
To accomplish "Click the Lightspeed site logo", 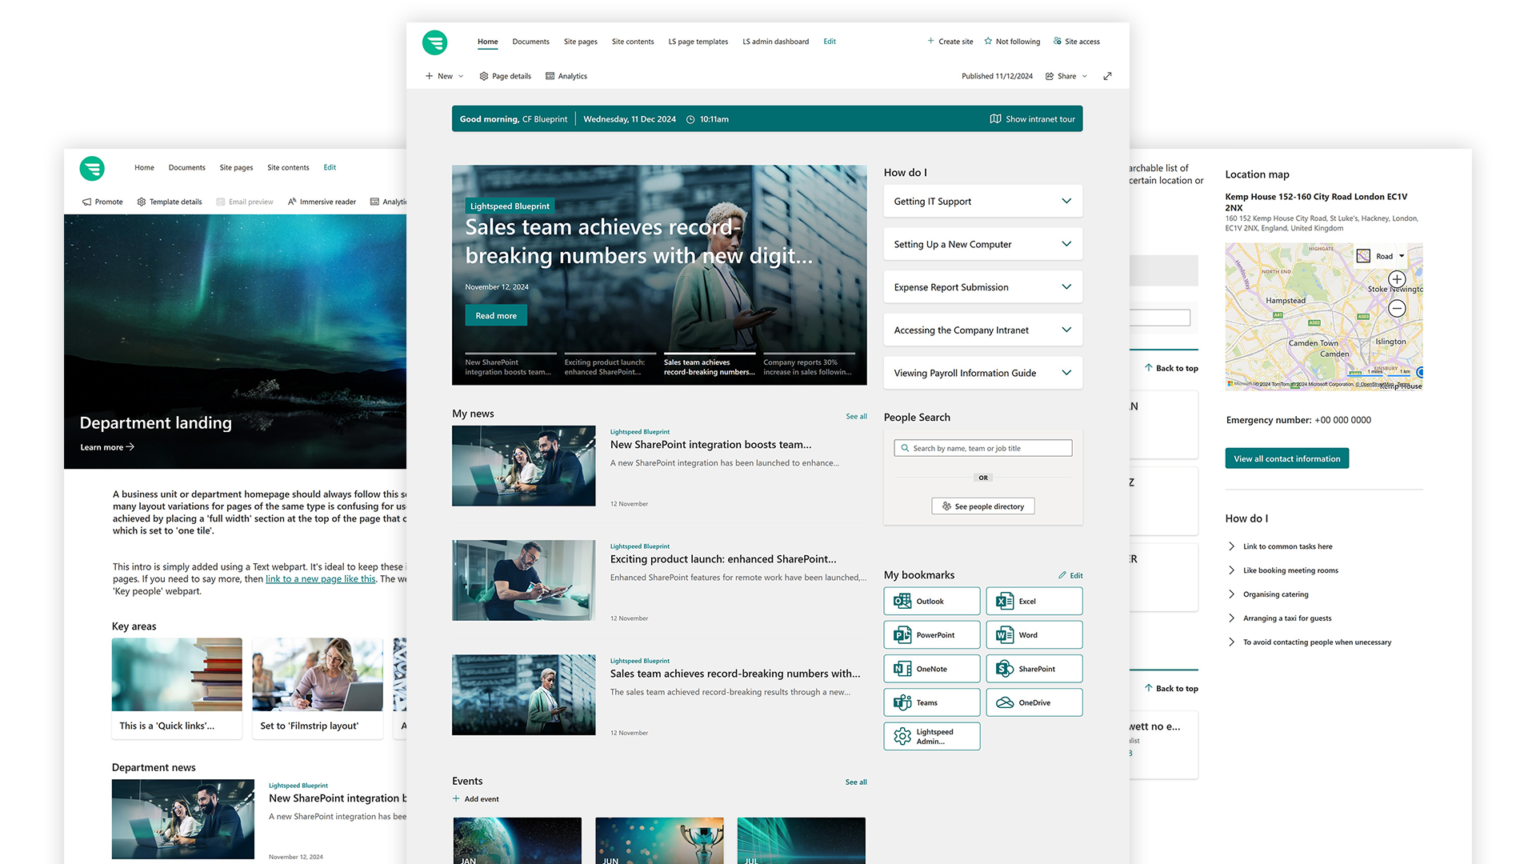I will pyautogui.click(x=435, y=42).
